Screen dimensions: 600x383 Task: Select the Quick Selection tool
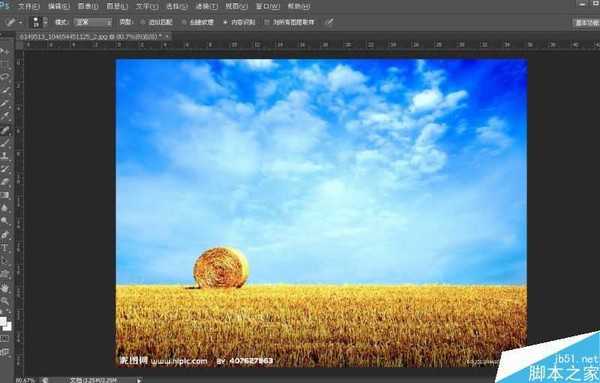pyautogui.click(x=5, y=91)
